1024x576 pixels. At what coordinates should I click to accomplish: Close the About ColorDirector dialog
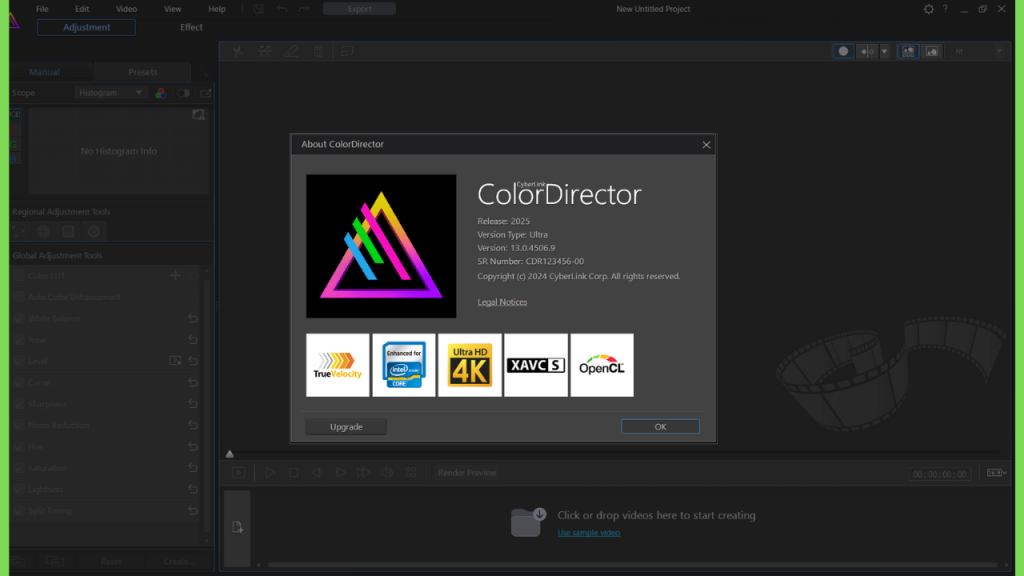[x=706, y=144]
